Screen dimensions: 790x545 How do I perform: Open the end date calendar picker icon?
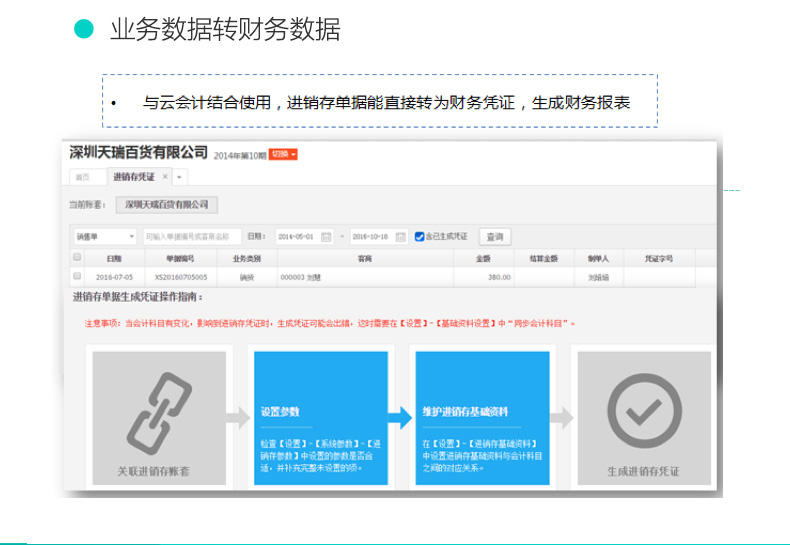coord(400,237)
